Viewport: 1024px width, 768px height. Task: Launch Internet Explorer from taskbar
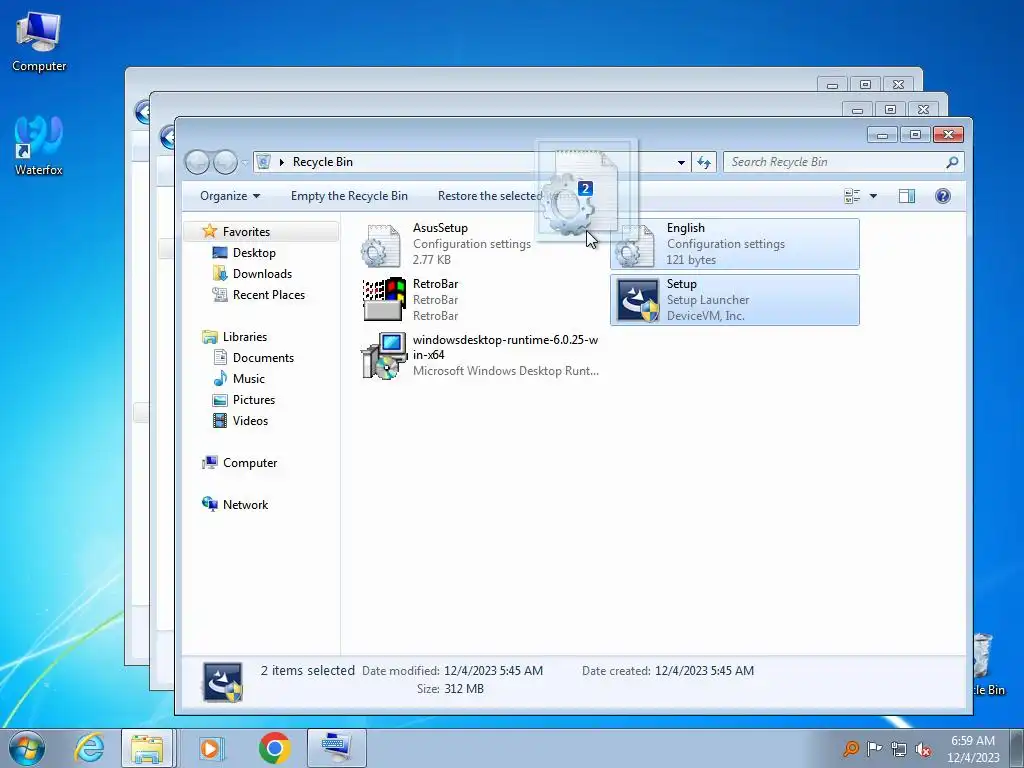(89, 748)
